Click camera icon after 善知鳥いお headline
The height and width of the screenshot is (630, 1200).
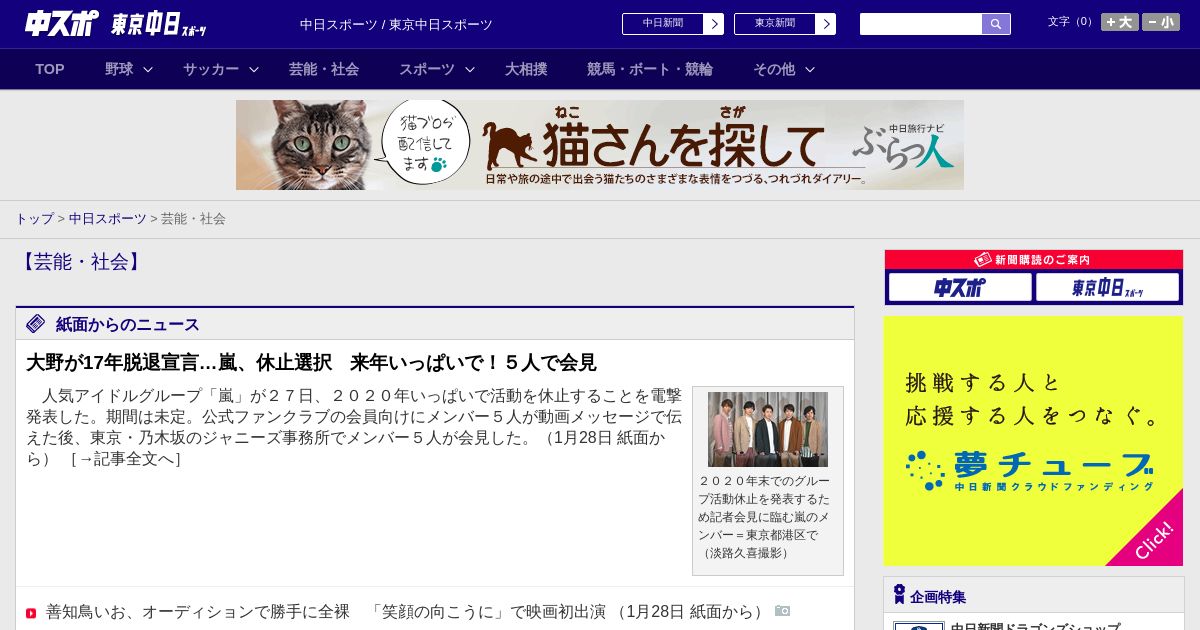782,610
